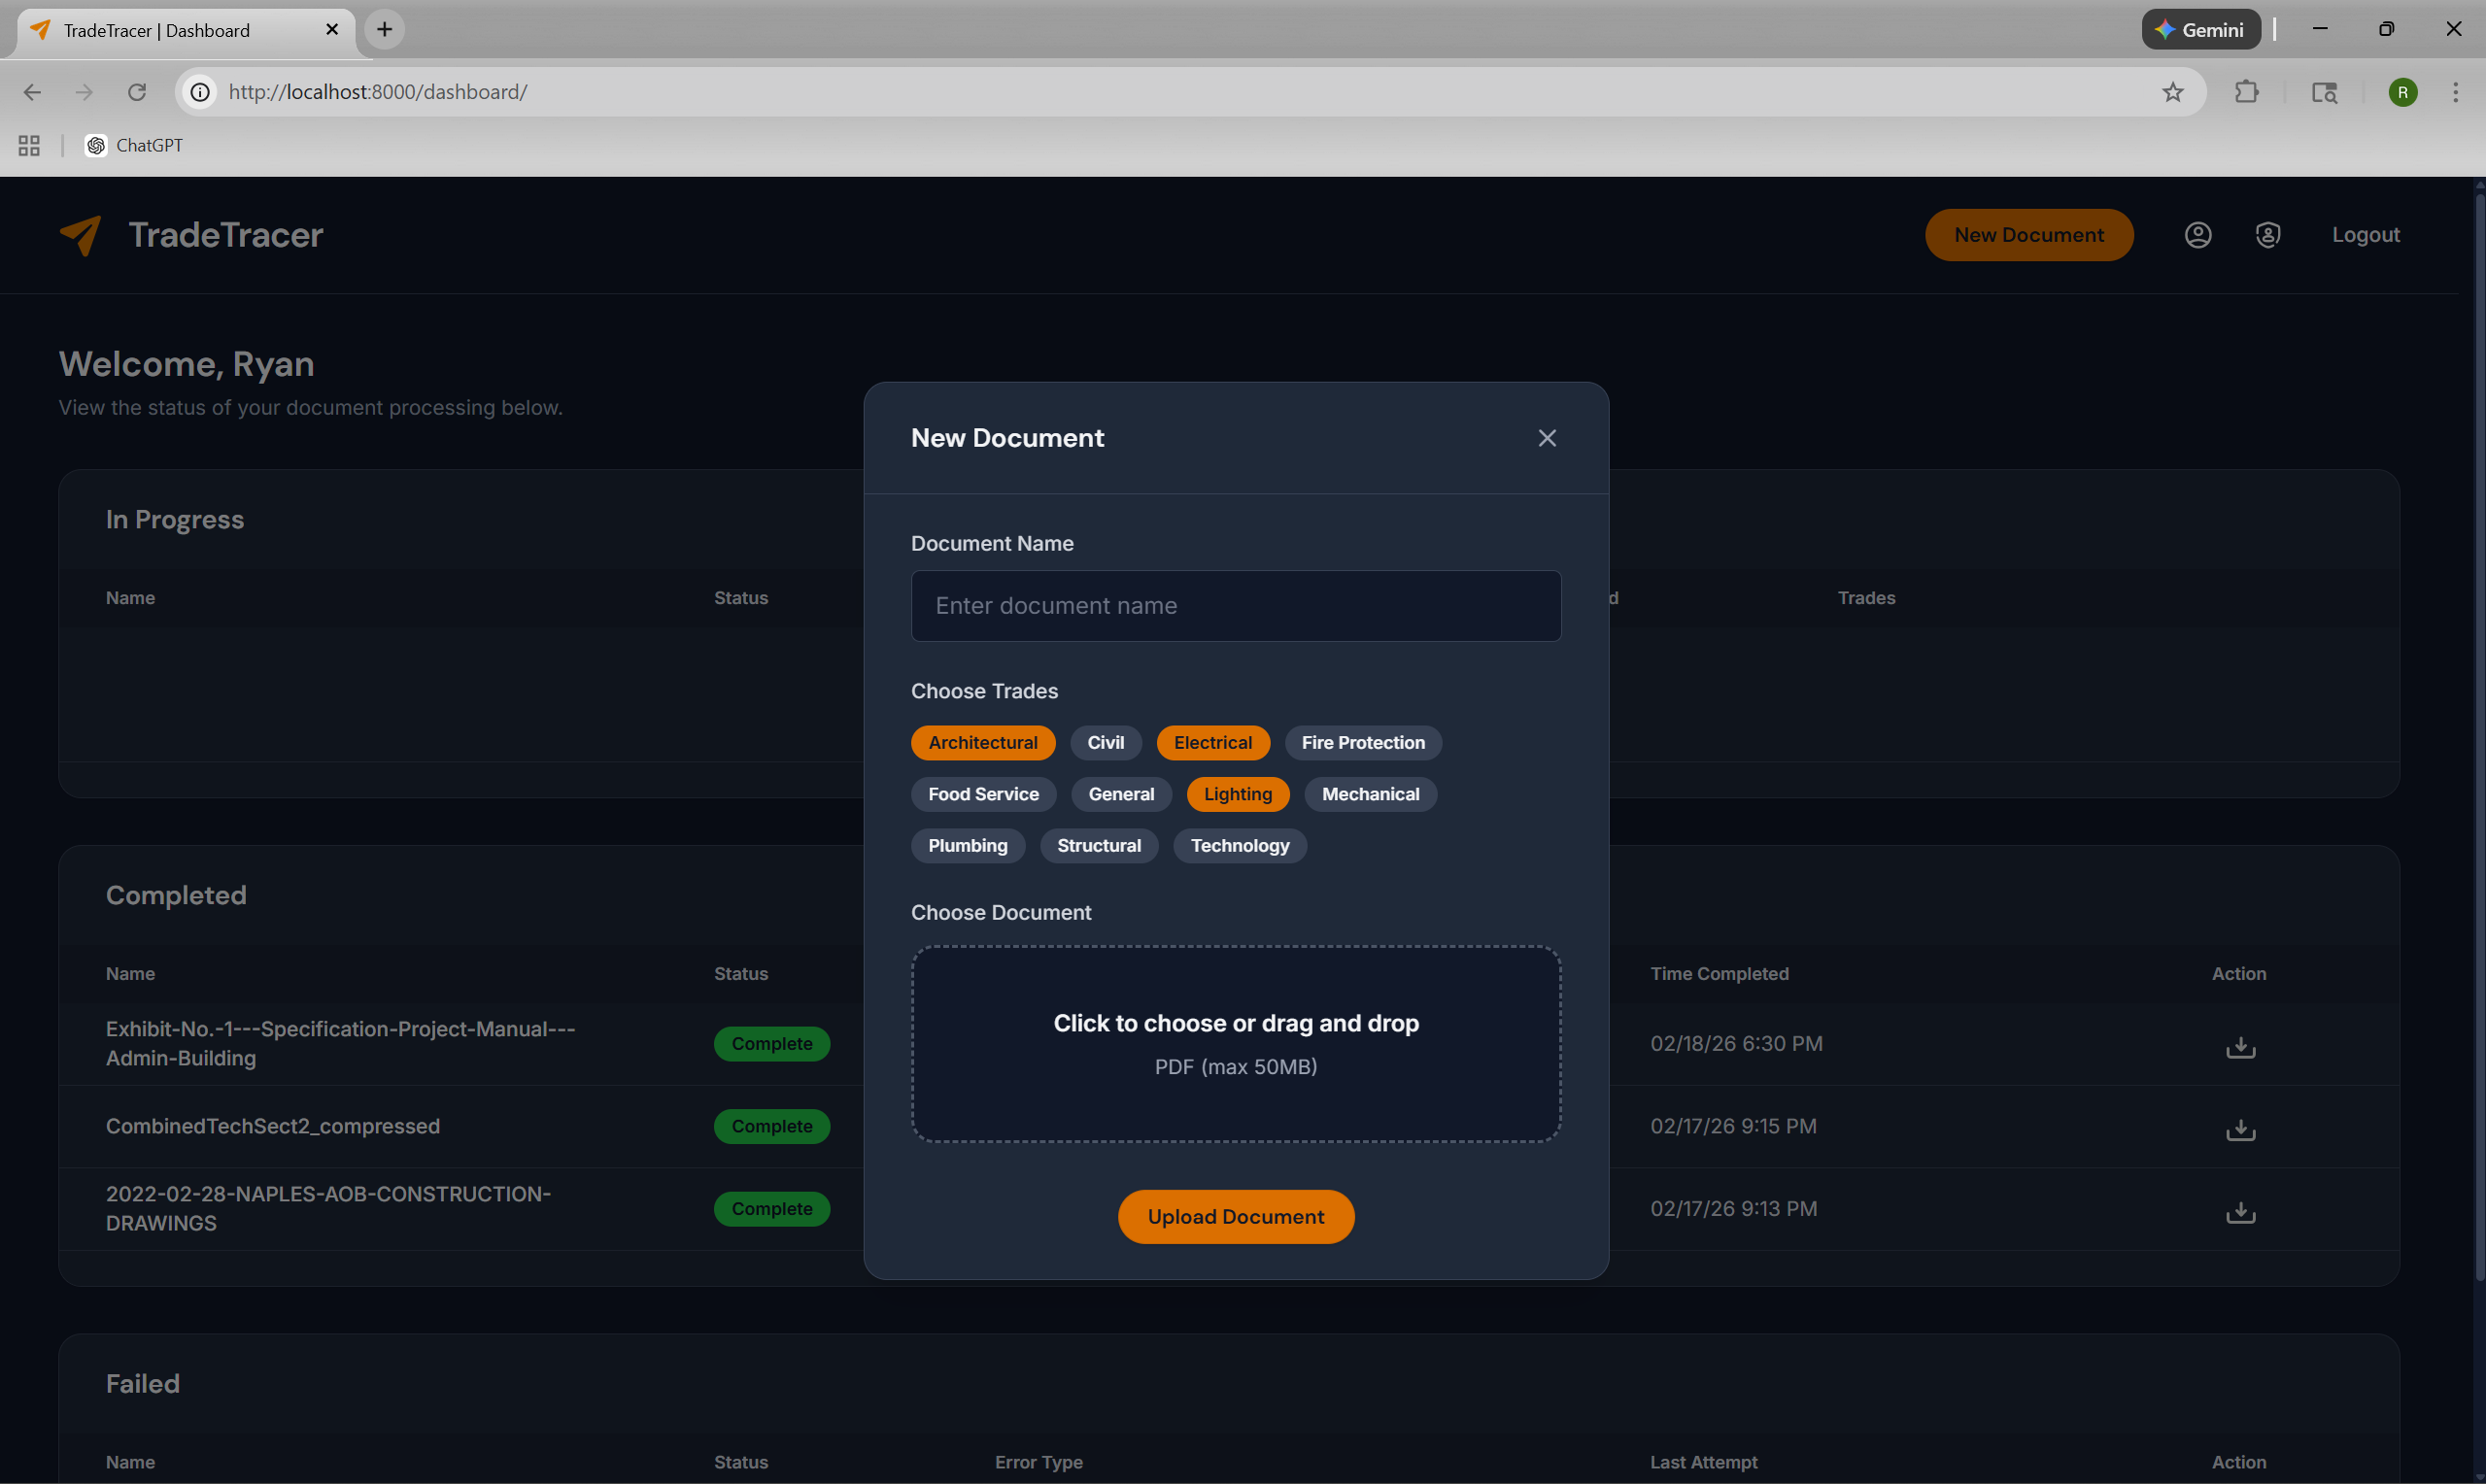Image resolution: width=2486 pixels, height=1484 pixels.
Task: Deselect the Electrical trade chip
Action: pos(1213,743)
